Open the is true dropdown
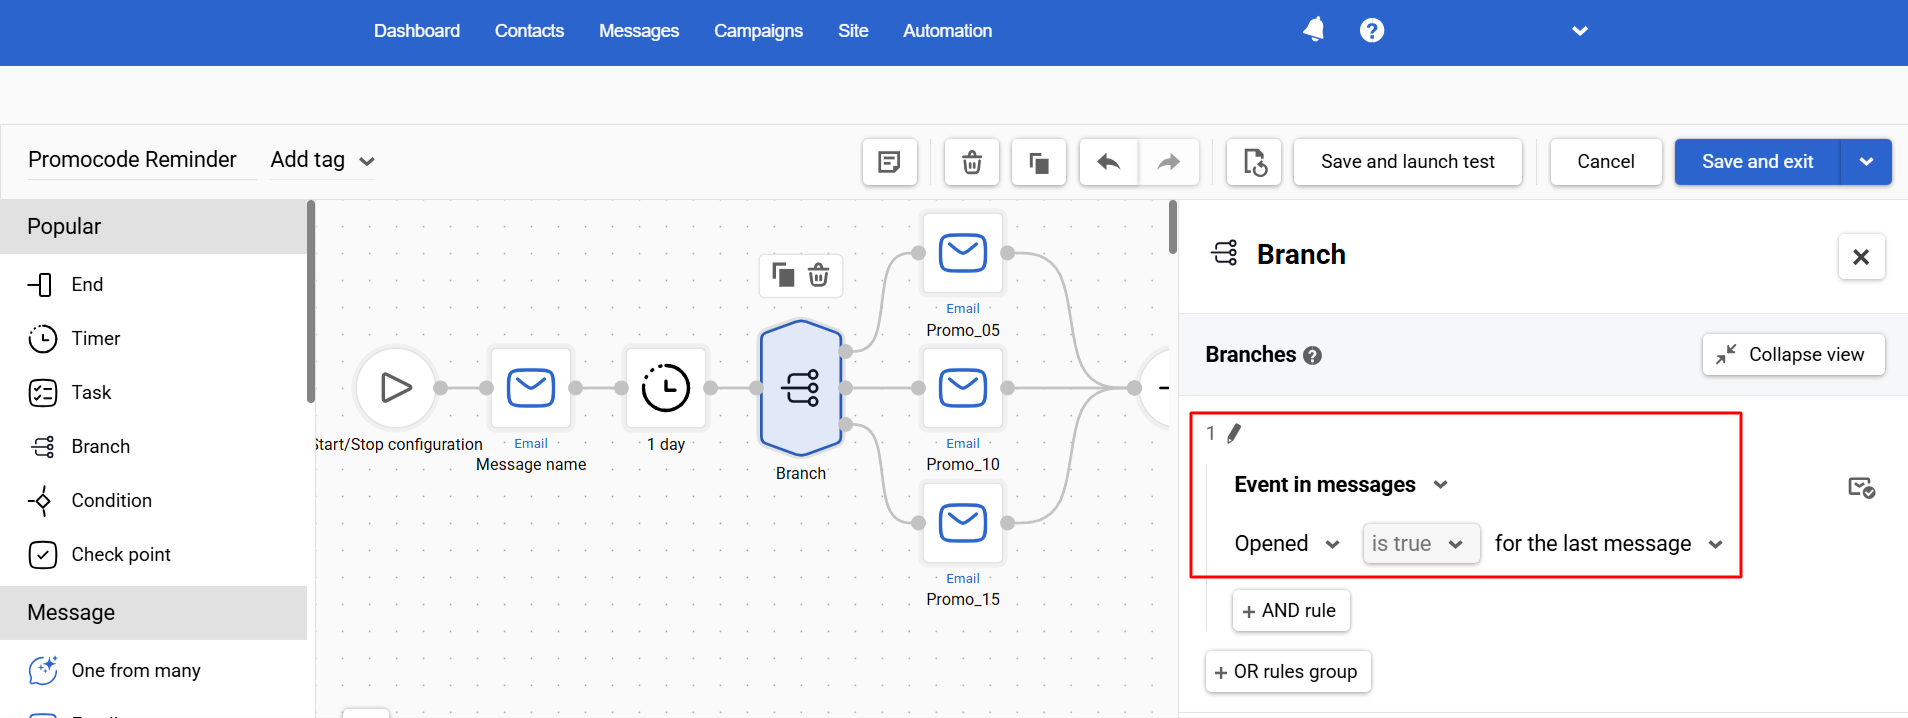The width and height of the screenshot is (1908, 718). click(1421, 544)
